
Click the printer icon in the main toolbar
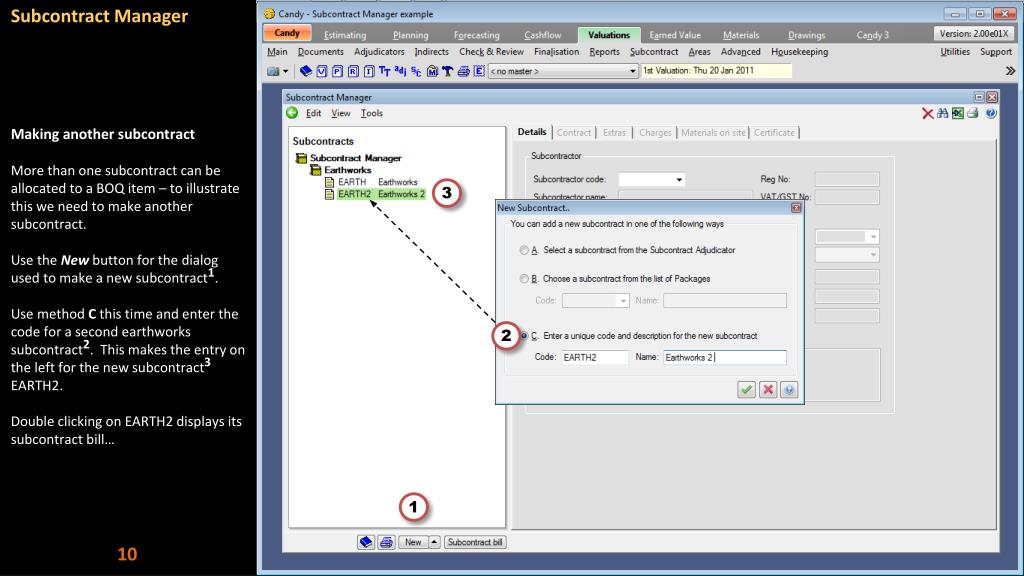(x=463, y=71)
